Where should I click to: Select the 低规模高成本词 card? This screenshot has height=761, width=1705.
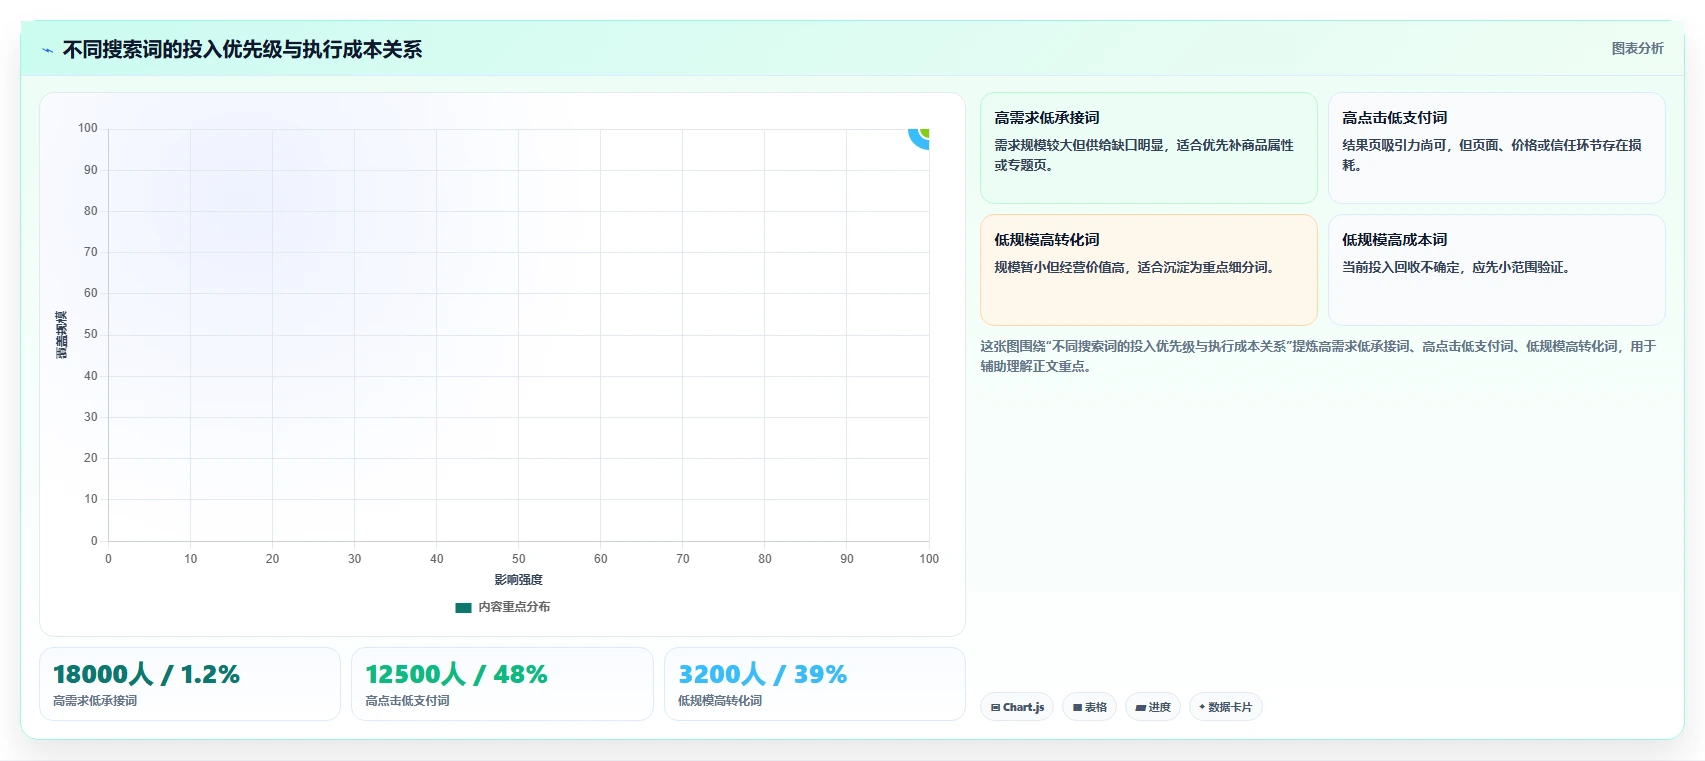coord(1496,270)
